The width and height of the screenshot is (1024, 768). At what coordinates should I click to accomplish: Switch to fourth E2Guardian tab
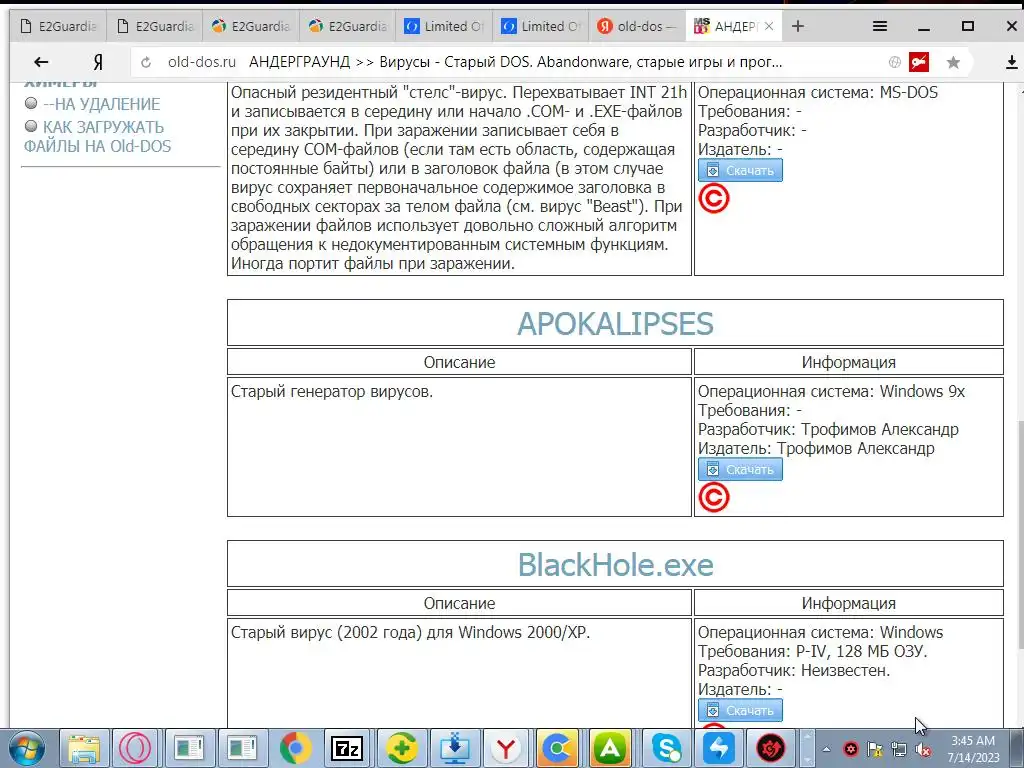[x=348, y=26]
